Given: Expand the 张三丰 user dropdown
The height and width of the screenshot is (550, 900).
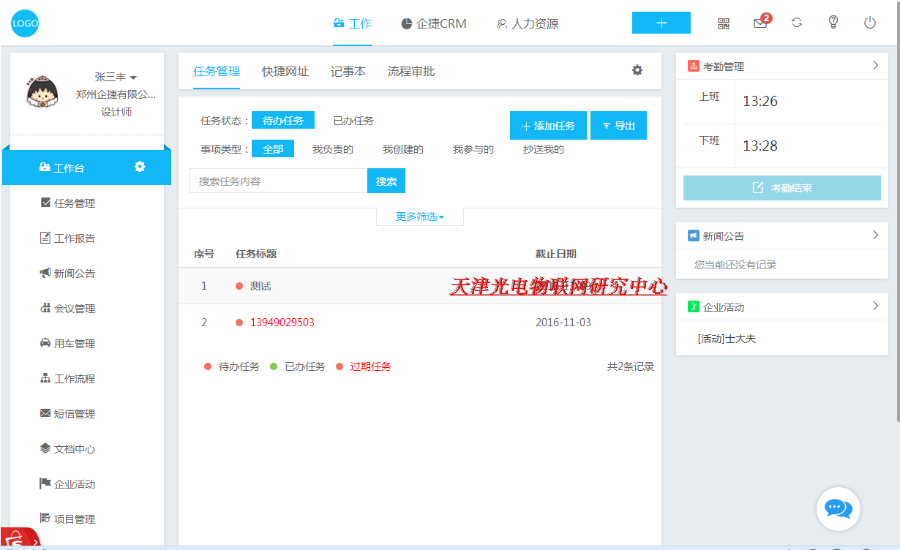Looking at the screenshot, I should [115, 76].
